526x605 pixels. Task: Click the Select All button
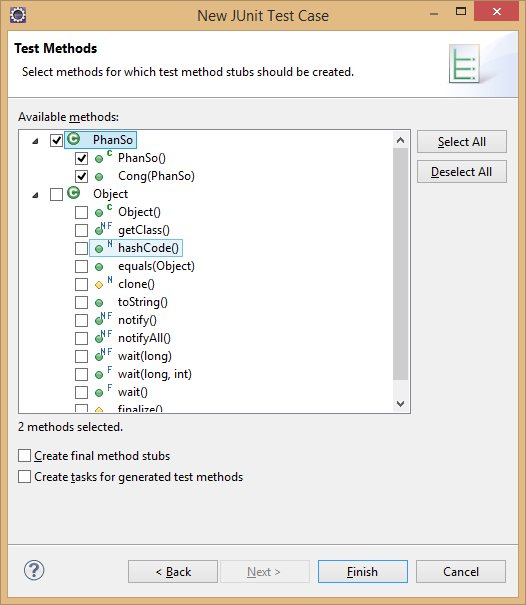coord(462,142)
